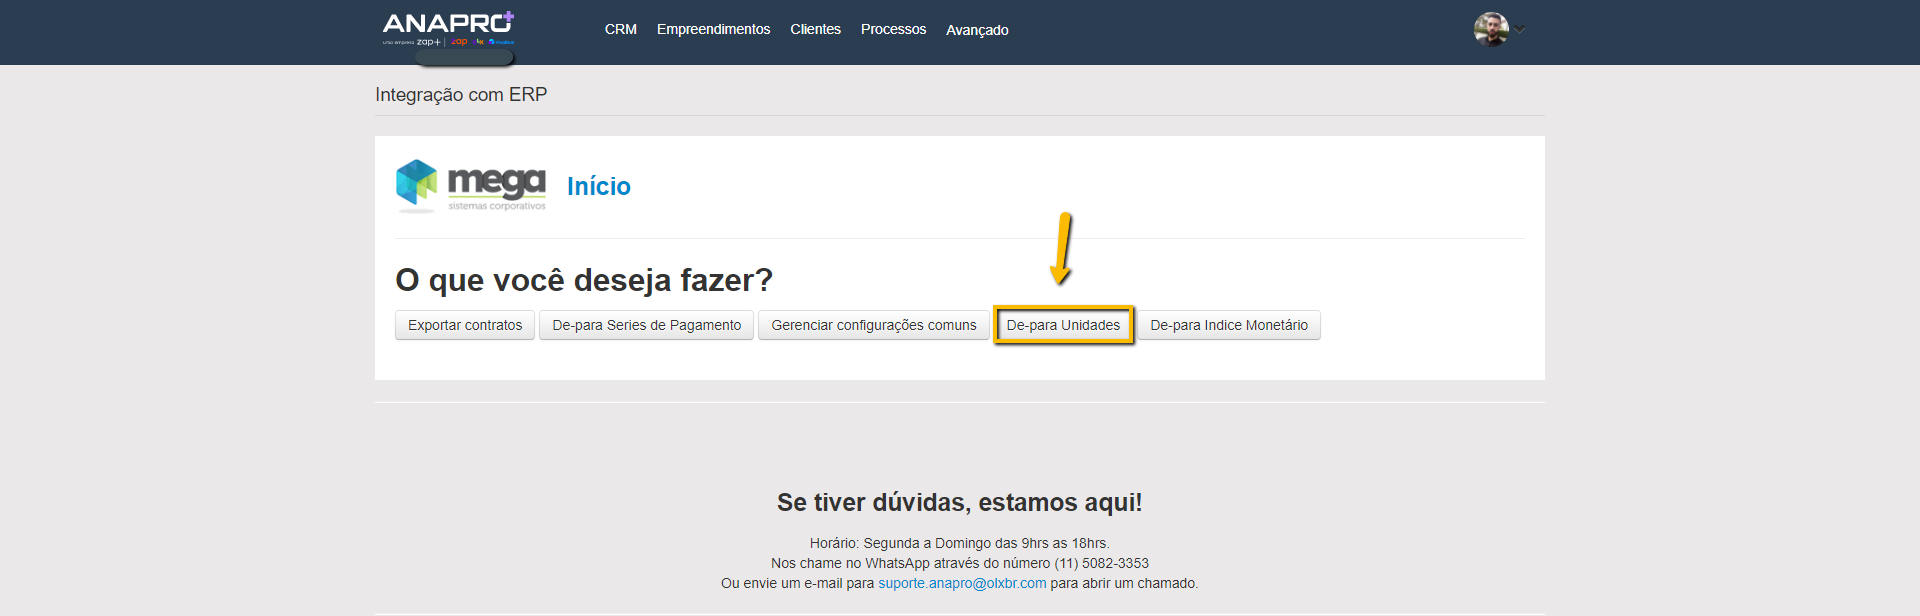Click the Mega sistemas corporativos logo
The image size is (1920, 616).
[x=471, y=186]
